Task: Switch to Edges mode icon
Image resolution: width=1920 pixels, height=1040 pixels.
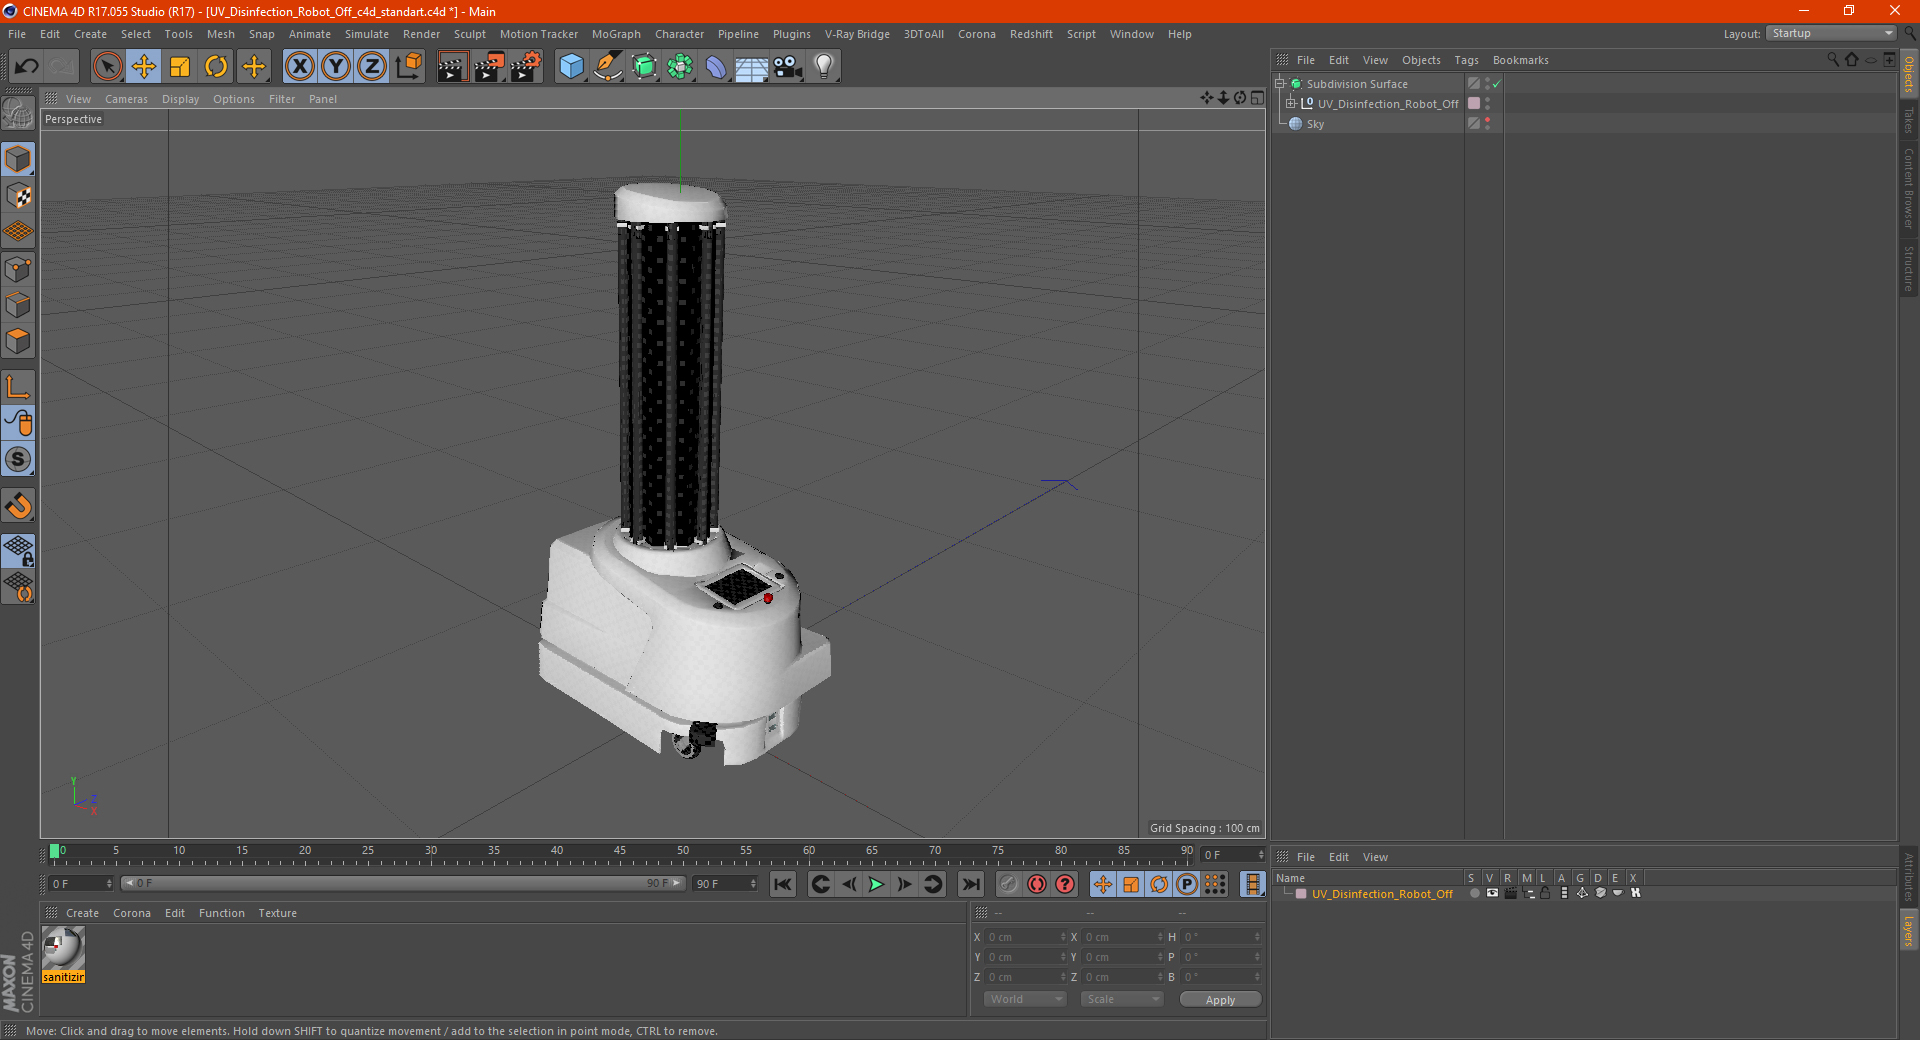Action: [x=18, y=305]
